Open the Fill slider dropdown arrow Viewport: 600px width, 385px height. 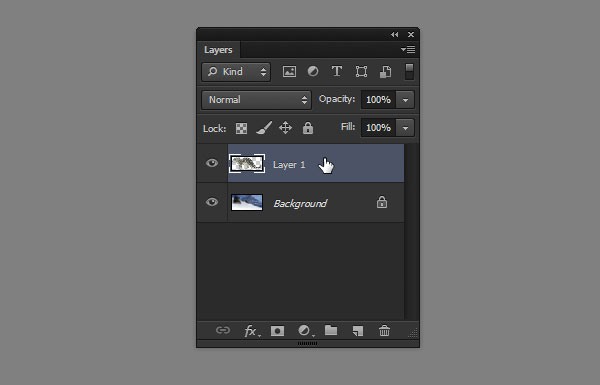coord(405,128)
